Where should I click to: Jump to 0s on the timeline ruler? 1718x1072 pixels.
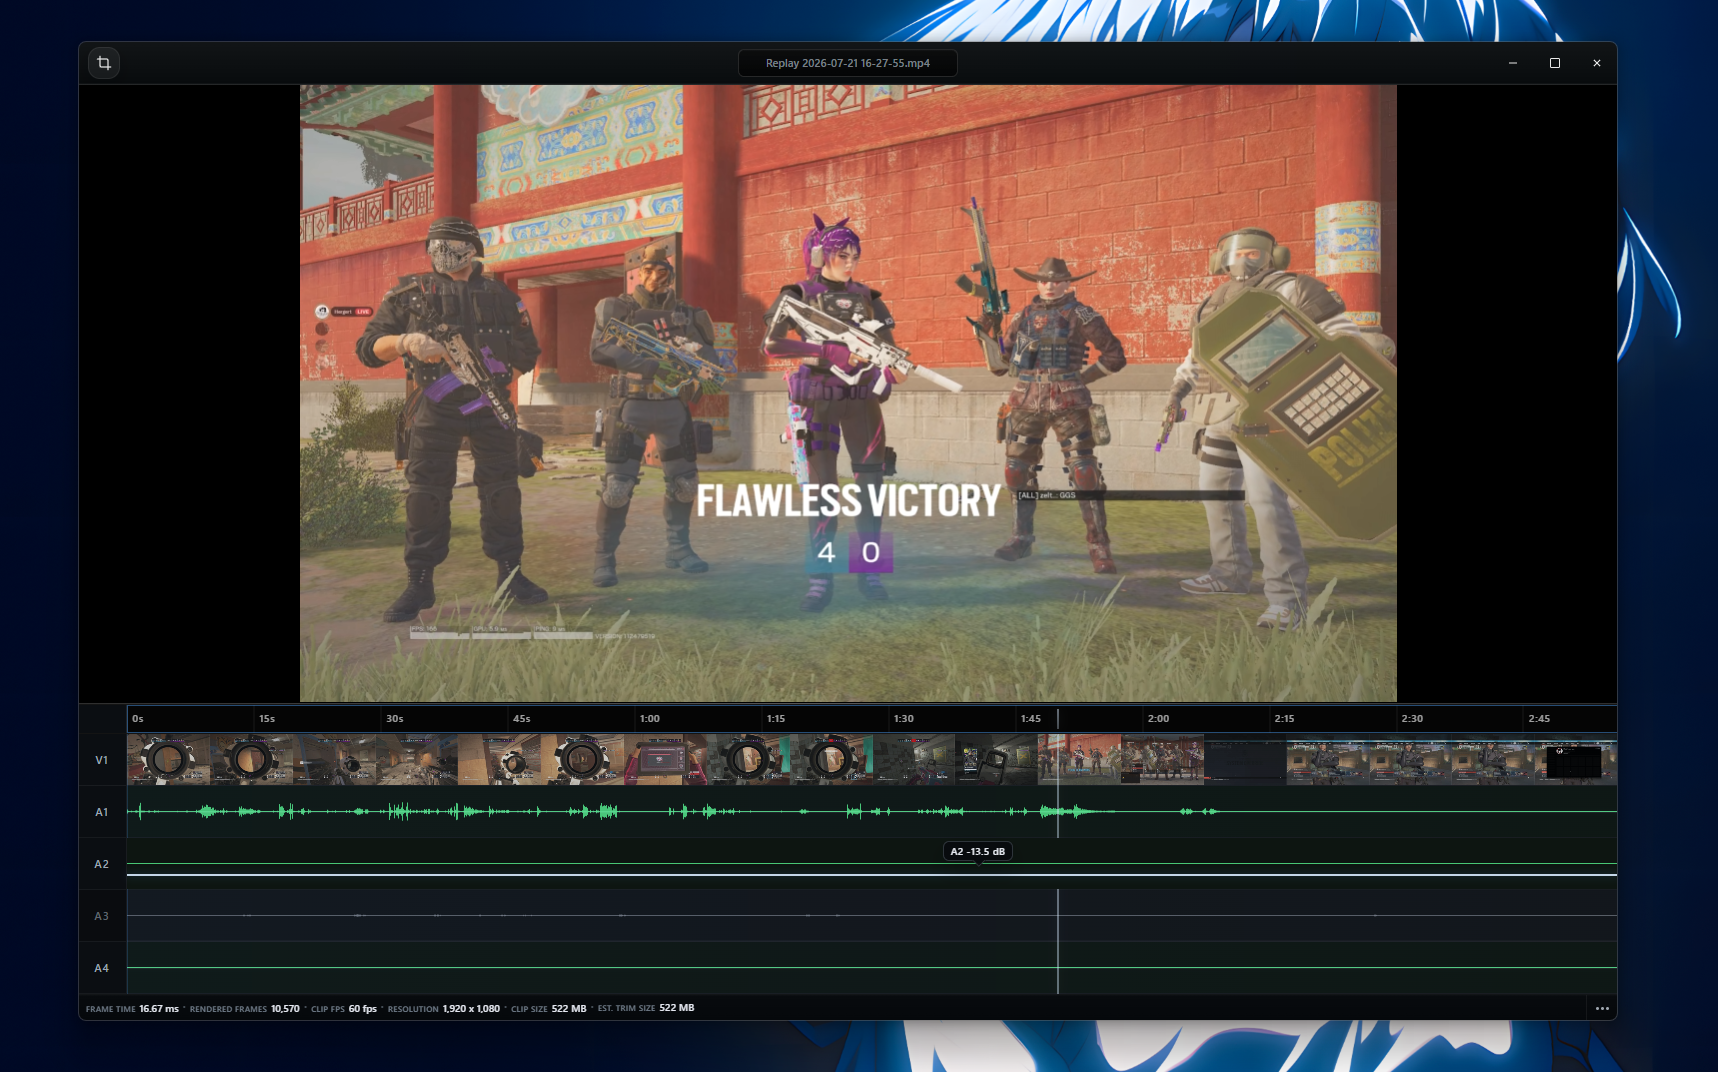tap(138, 719)
